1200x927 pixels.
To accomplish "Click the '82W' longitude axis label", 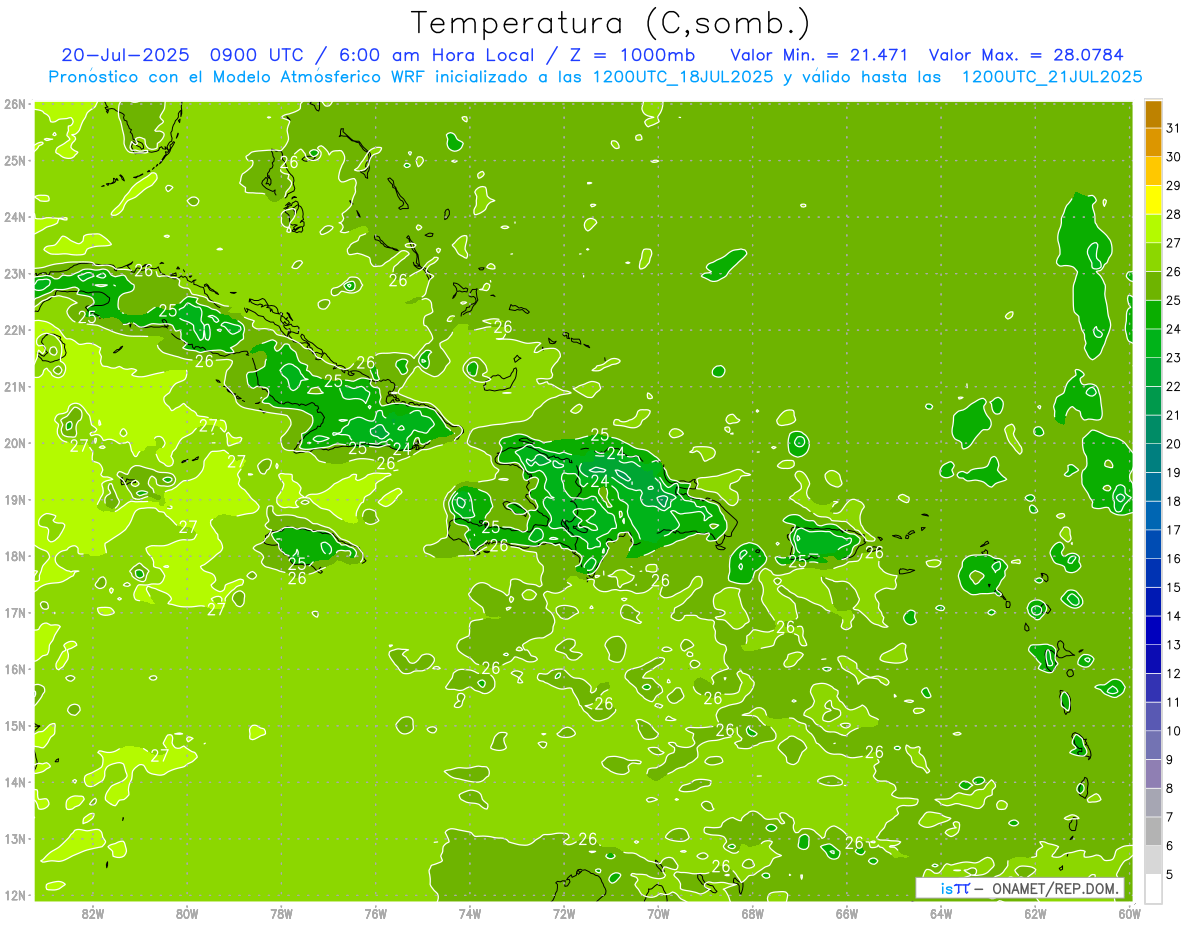I will [93, 913].
